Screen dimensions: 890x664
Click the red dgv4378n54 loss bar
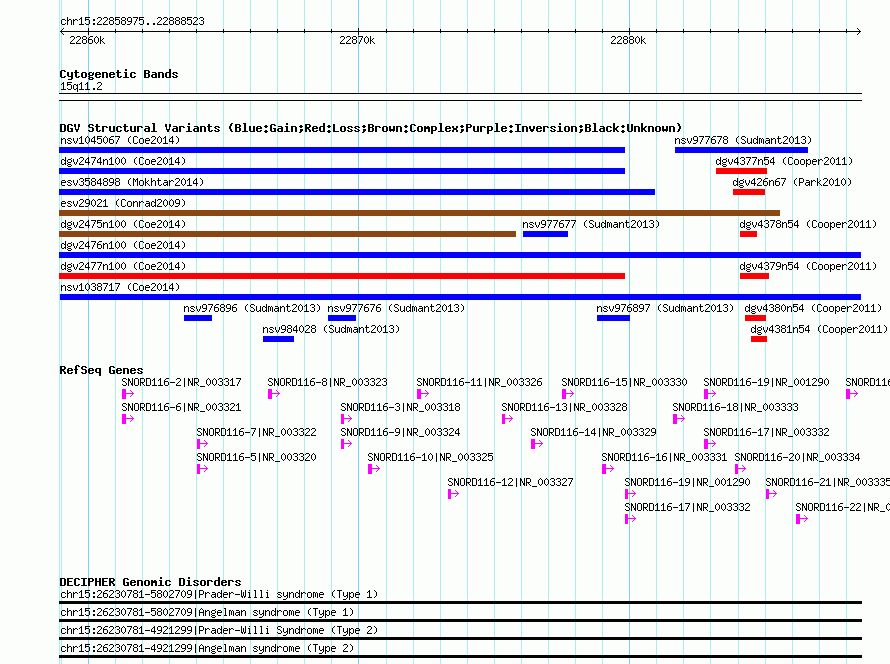pos(748,234)
